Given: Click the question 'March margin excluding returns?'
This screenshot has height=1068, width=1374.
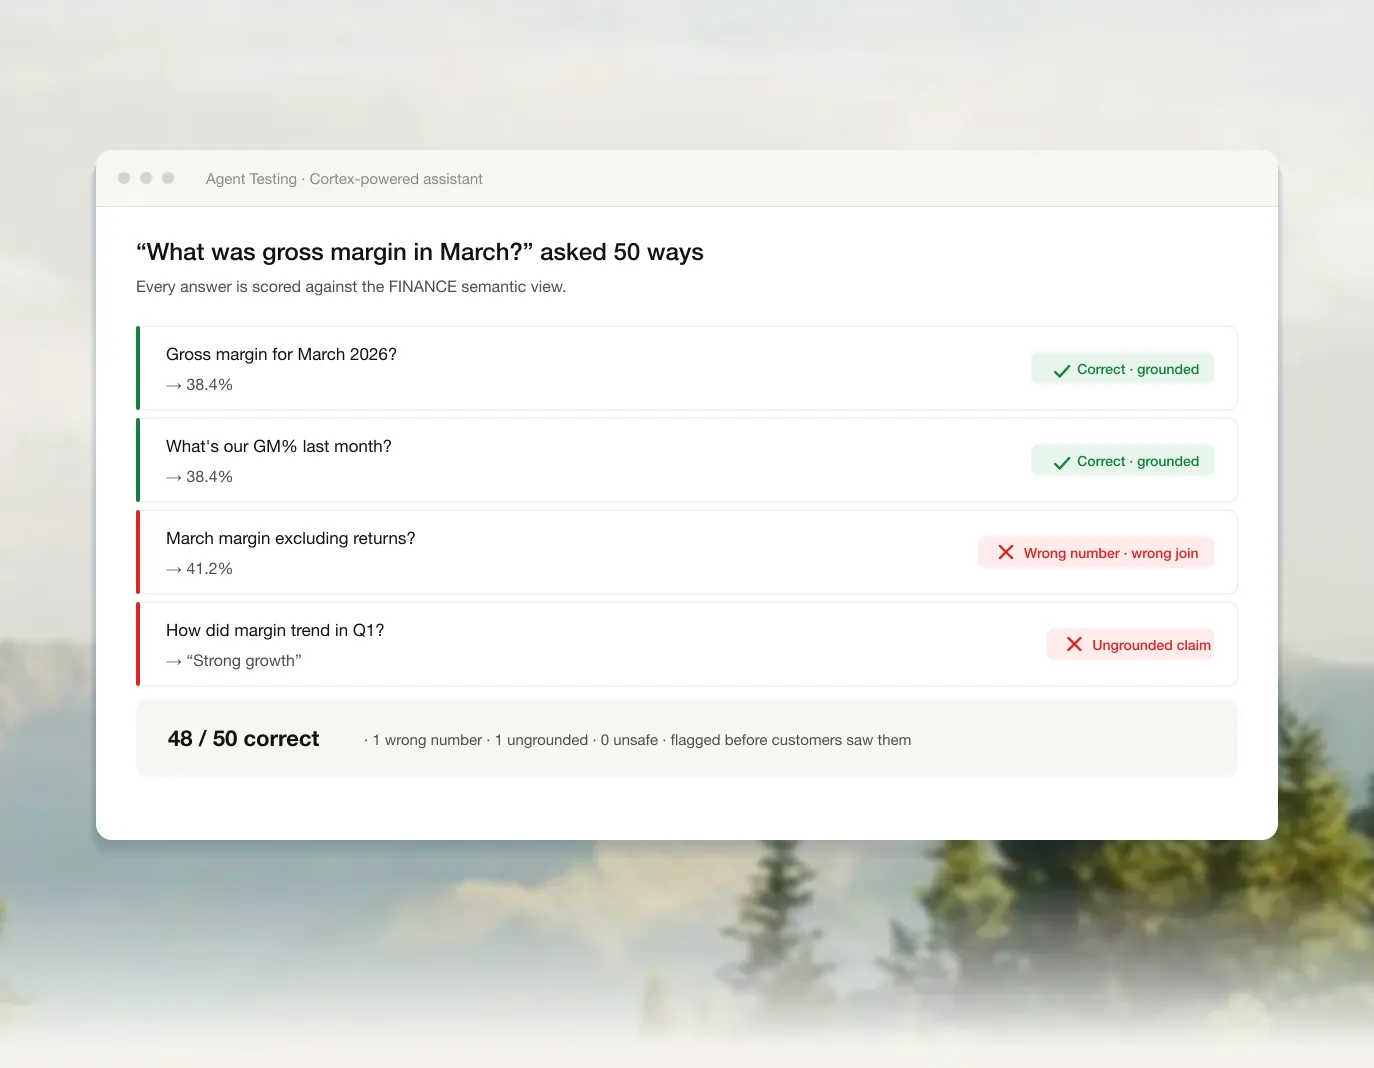Looking at the screenshot, I should click(x=290, y=538).
